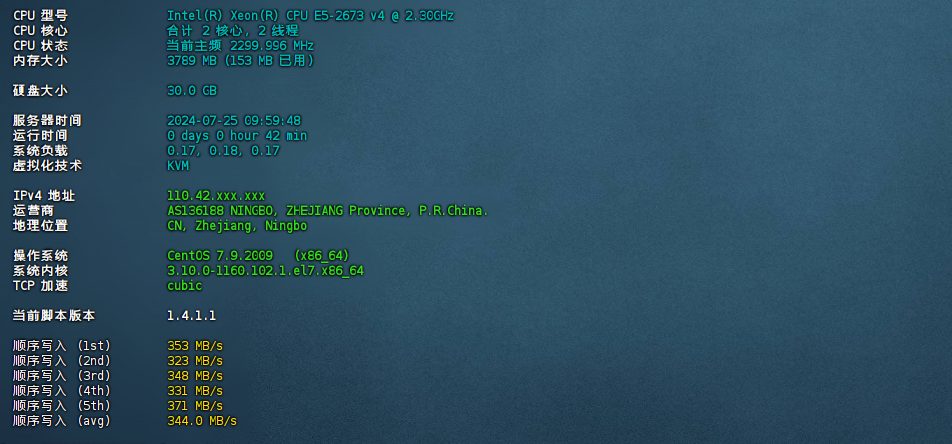Click the IPv4 address 110.42.xxx.xxx
The image size is (952, 444).
(216, 196)
